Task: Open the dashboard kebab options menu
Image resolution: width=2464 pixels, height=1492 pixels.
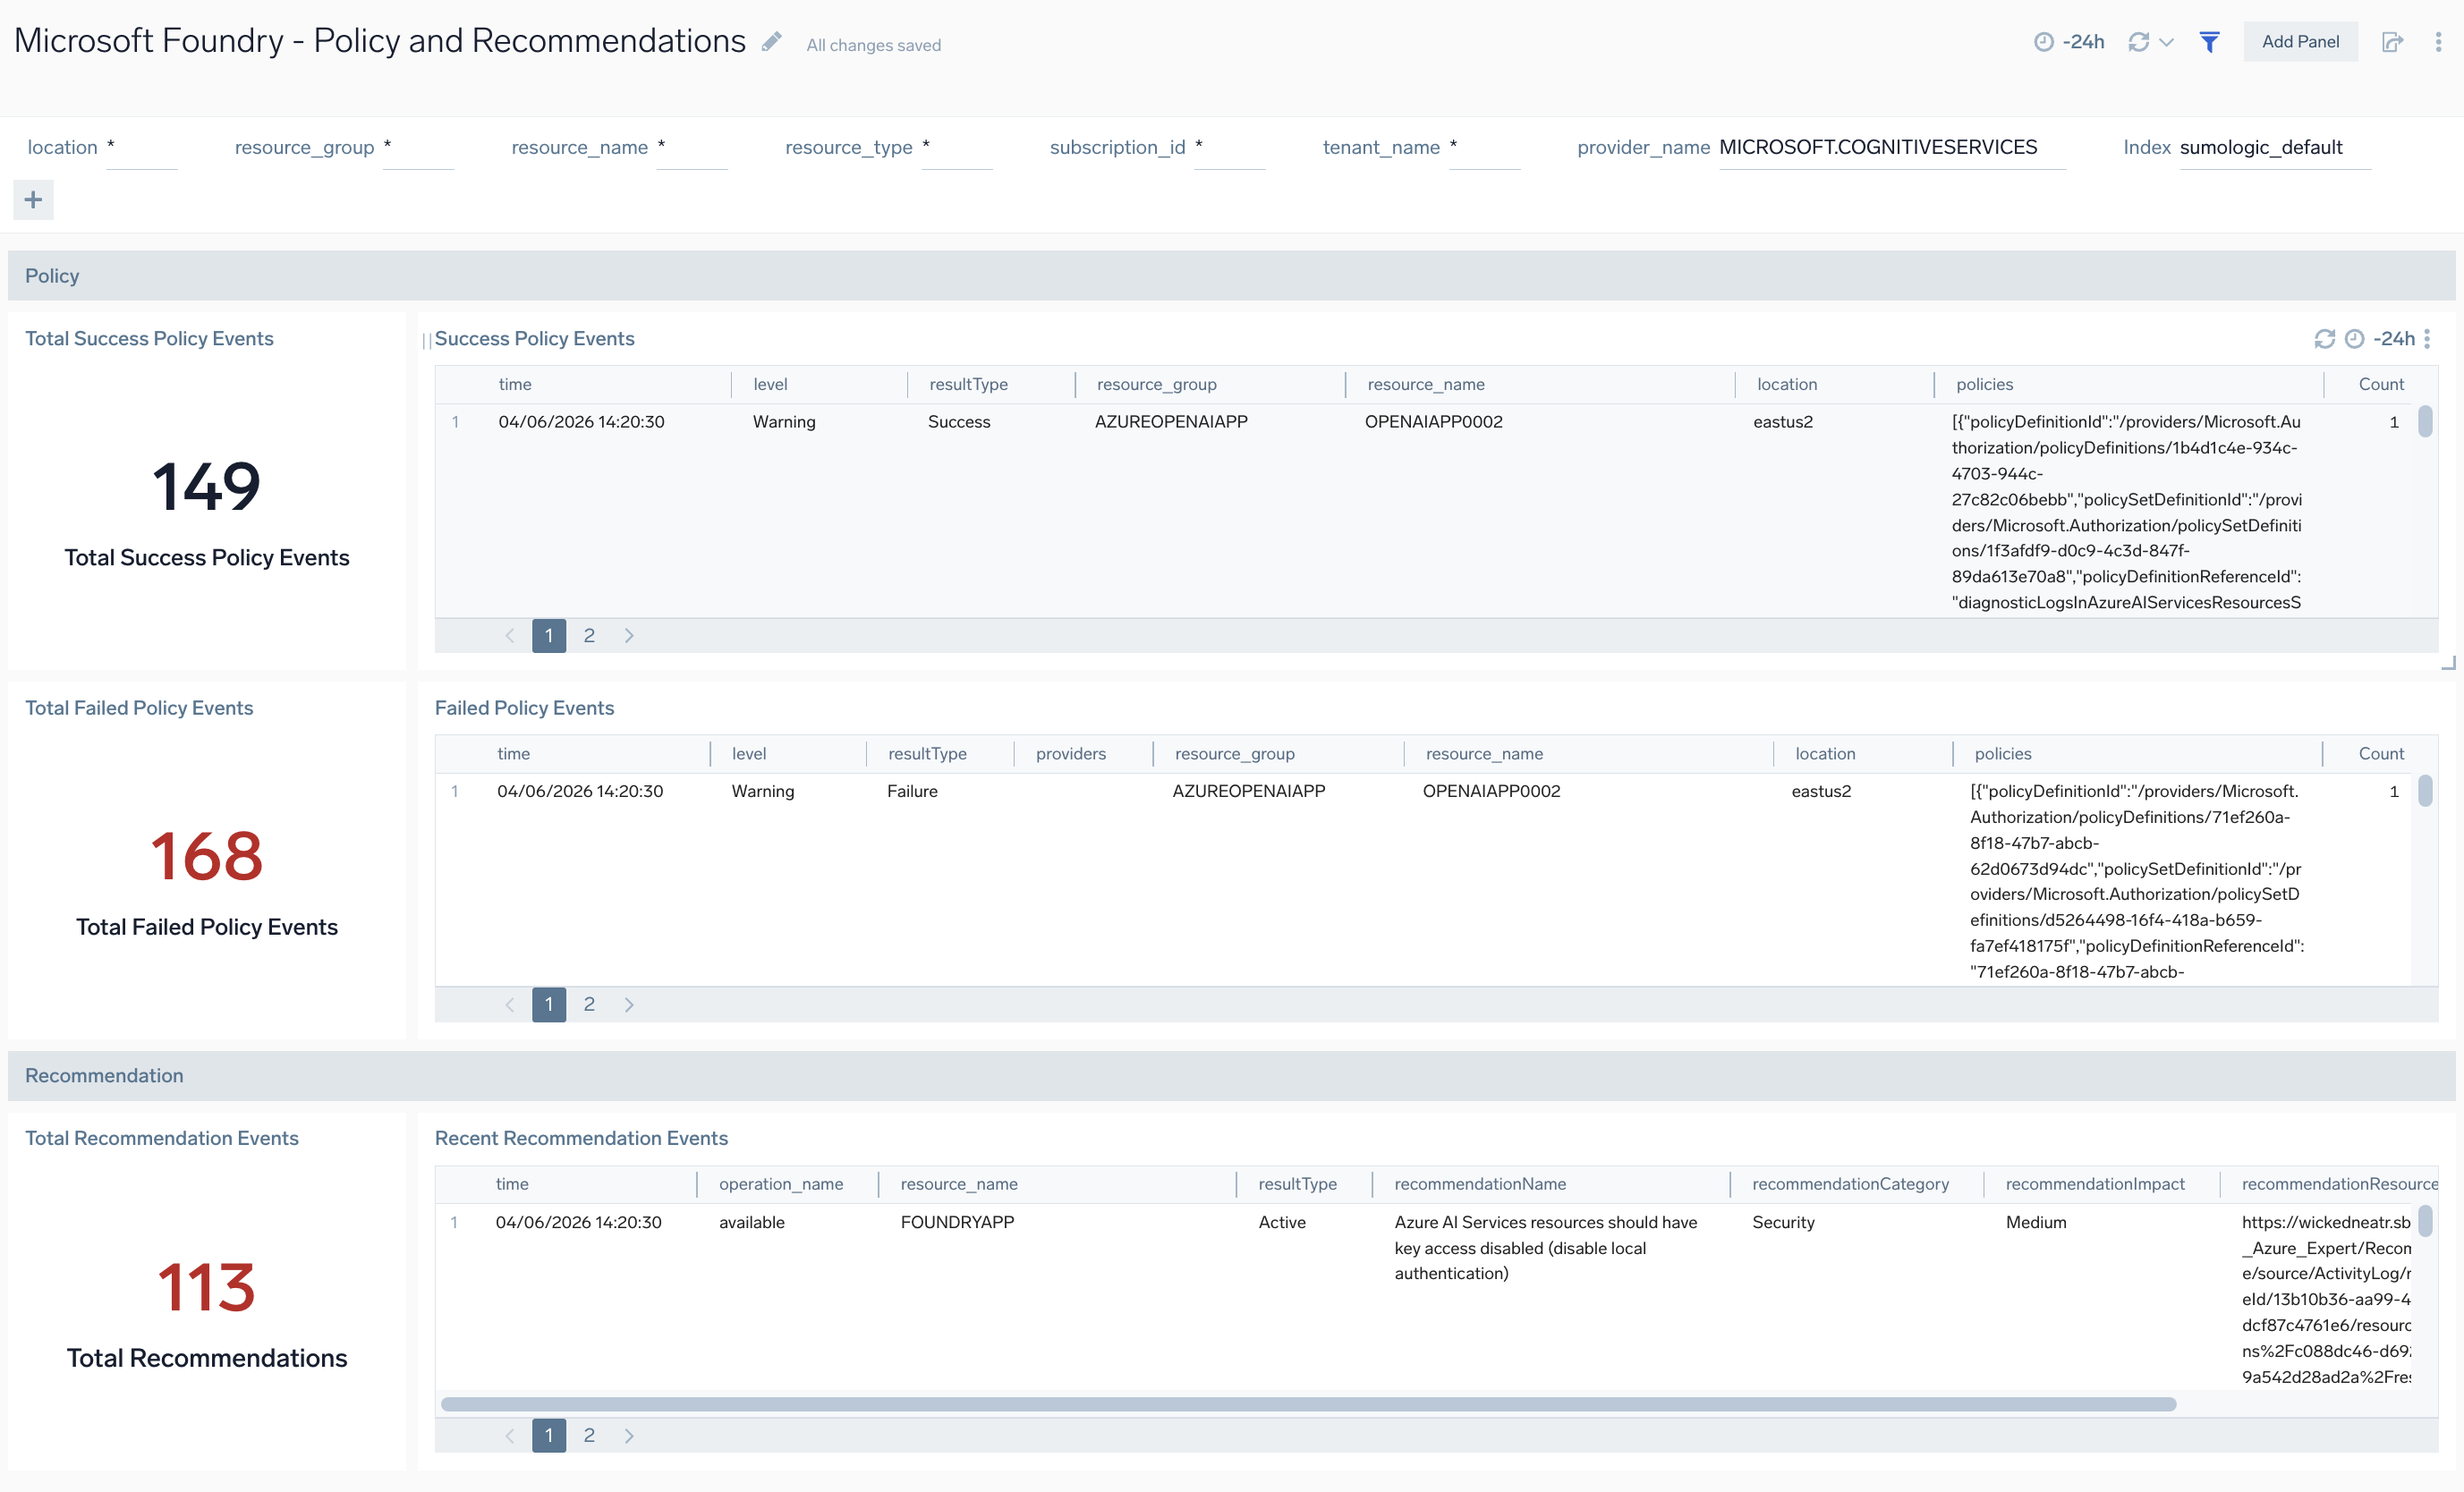Action: click(x=2438, y=42)
